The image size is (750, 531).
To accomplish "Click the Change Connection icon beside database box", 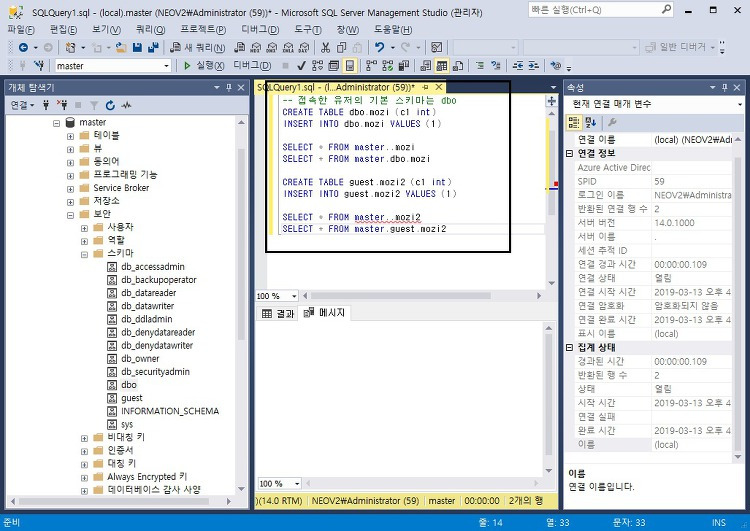I will pyautogui.click(x=39, y=65).
